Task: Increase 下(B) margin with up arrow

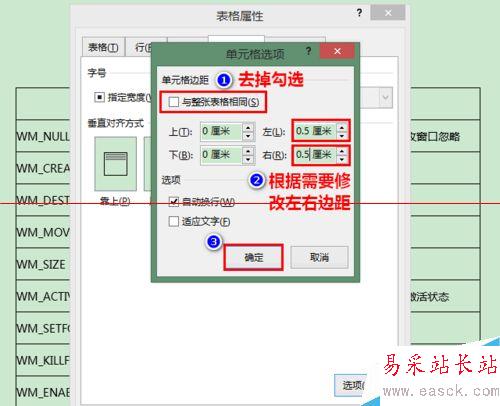Action: pos(248,151)
